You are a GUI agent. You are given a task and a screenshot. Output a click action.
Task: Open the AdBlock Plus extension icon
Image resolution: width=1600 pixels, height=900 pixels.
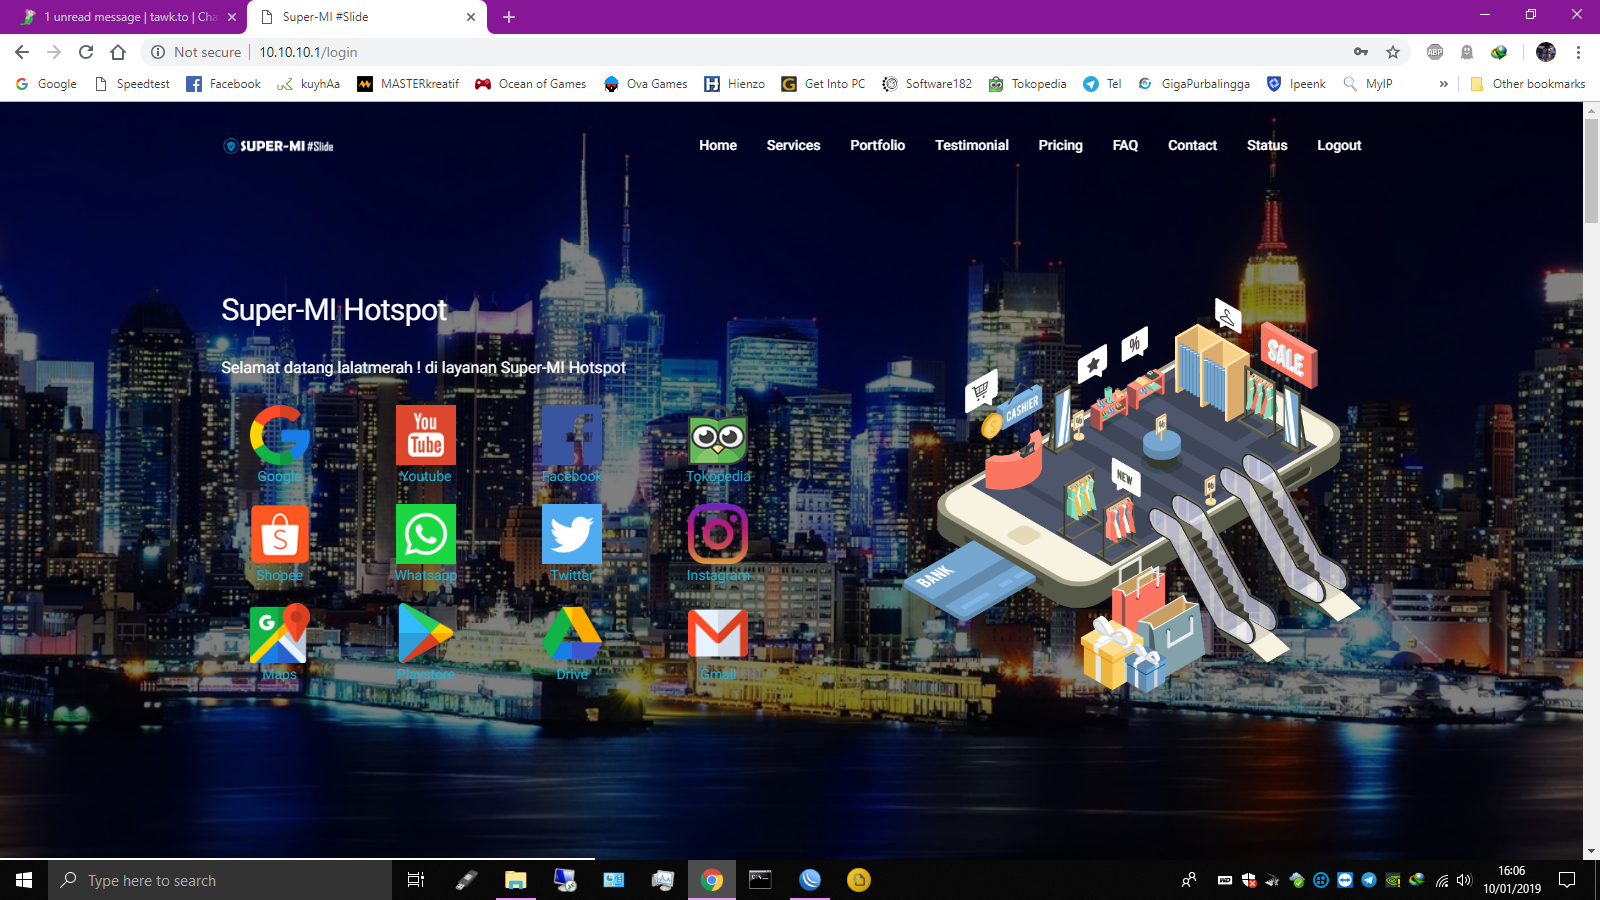1435,52
